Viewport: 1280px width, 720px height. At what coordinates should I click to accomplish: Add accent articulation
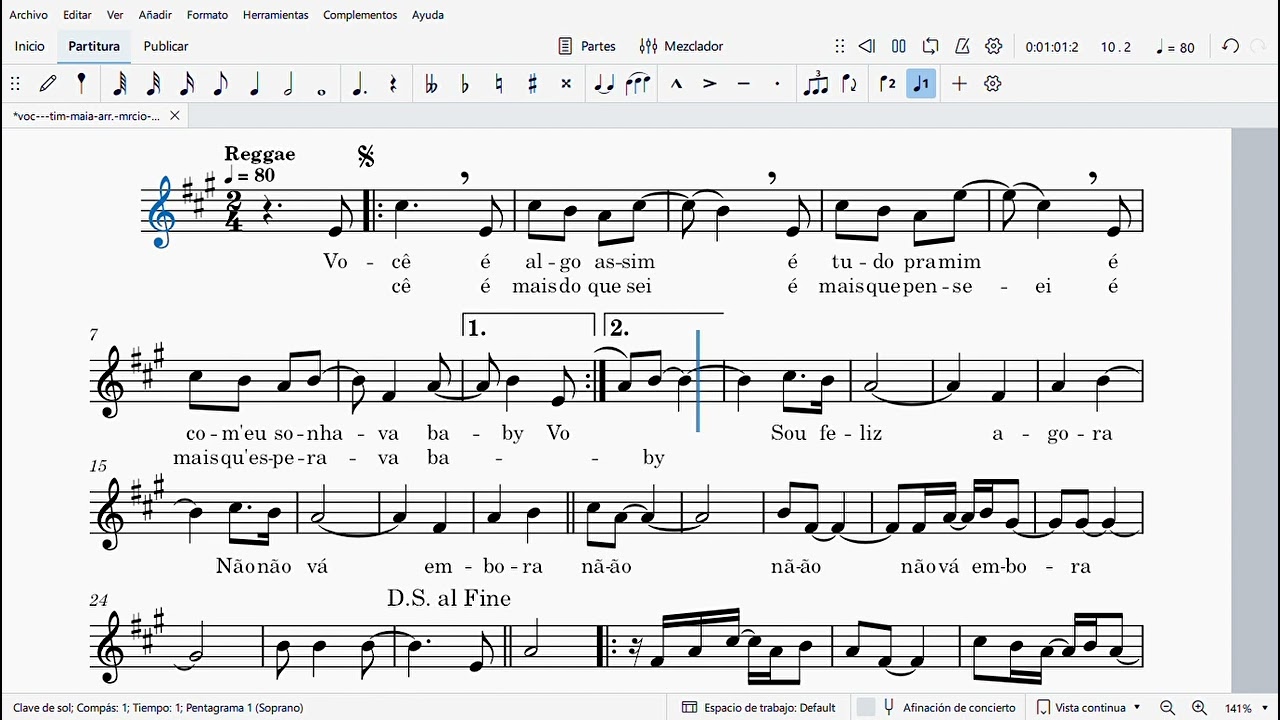[x=710, y=84]
